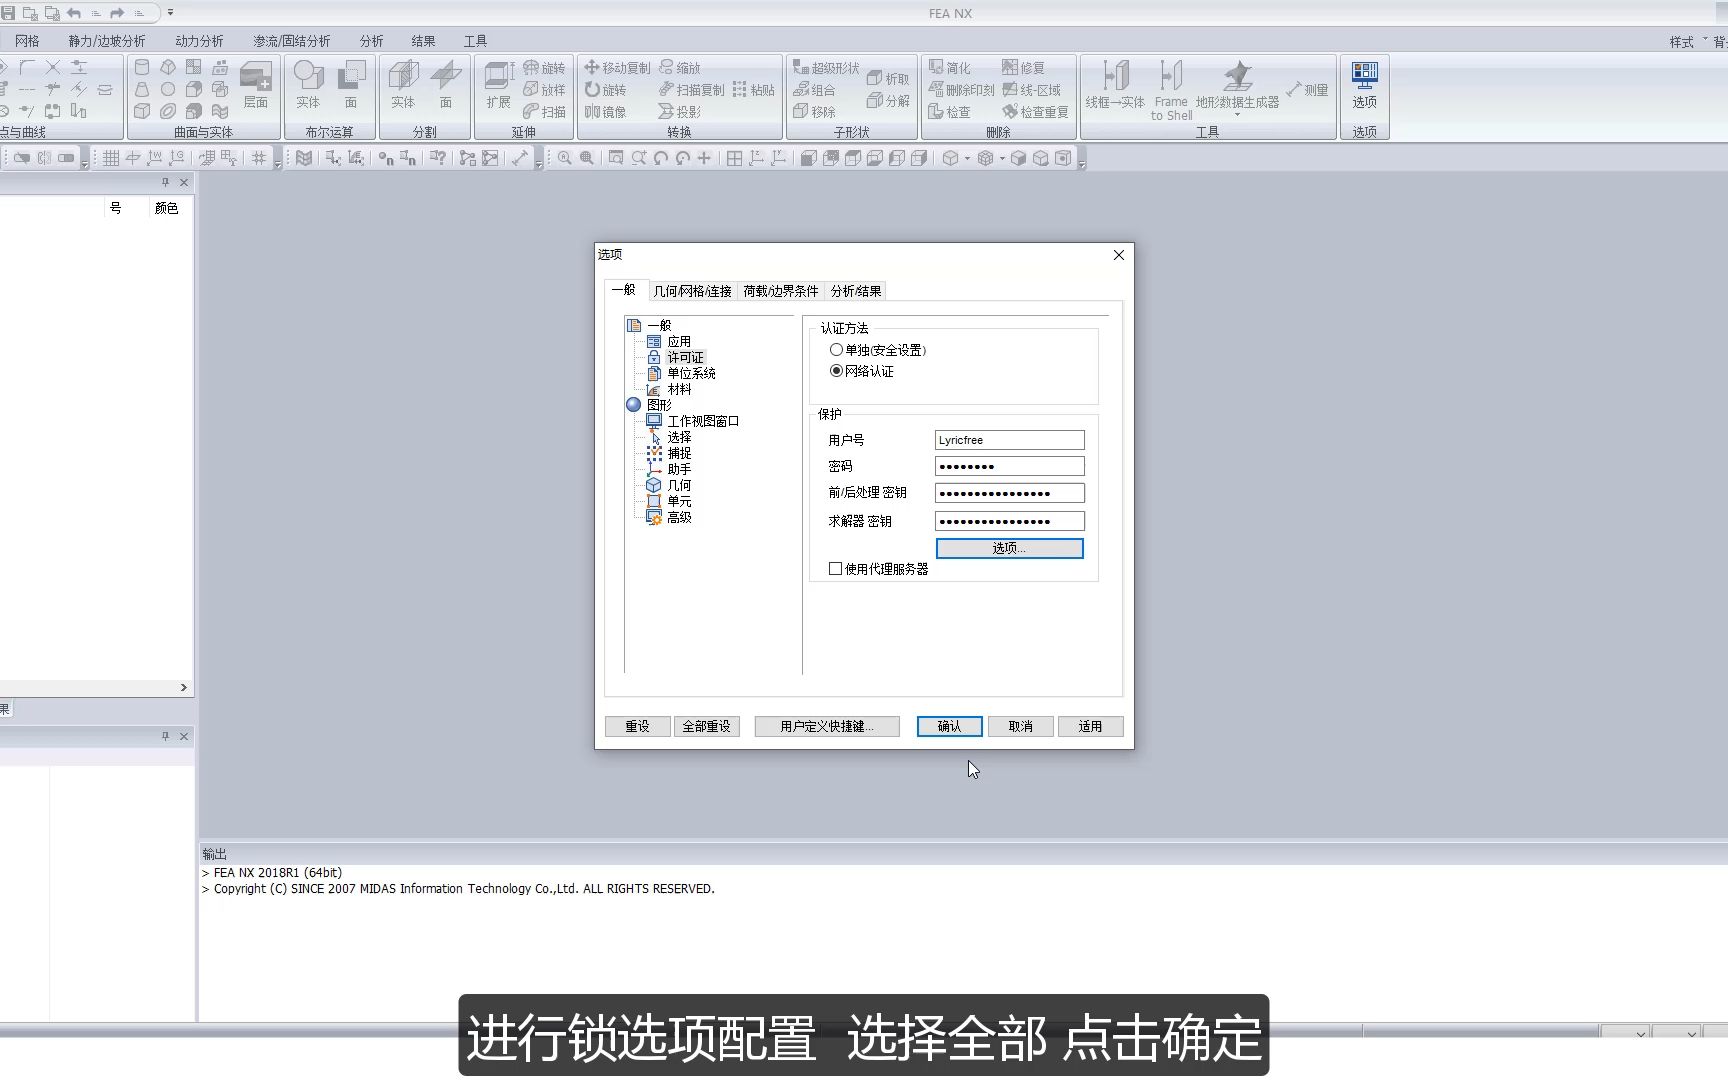Run the 检查重复 (check duplicate) tool
1728x1080 pixels.
click(x=1035, y=111)
